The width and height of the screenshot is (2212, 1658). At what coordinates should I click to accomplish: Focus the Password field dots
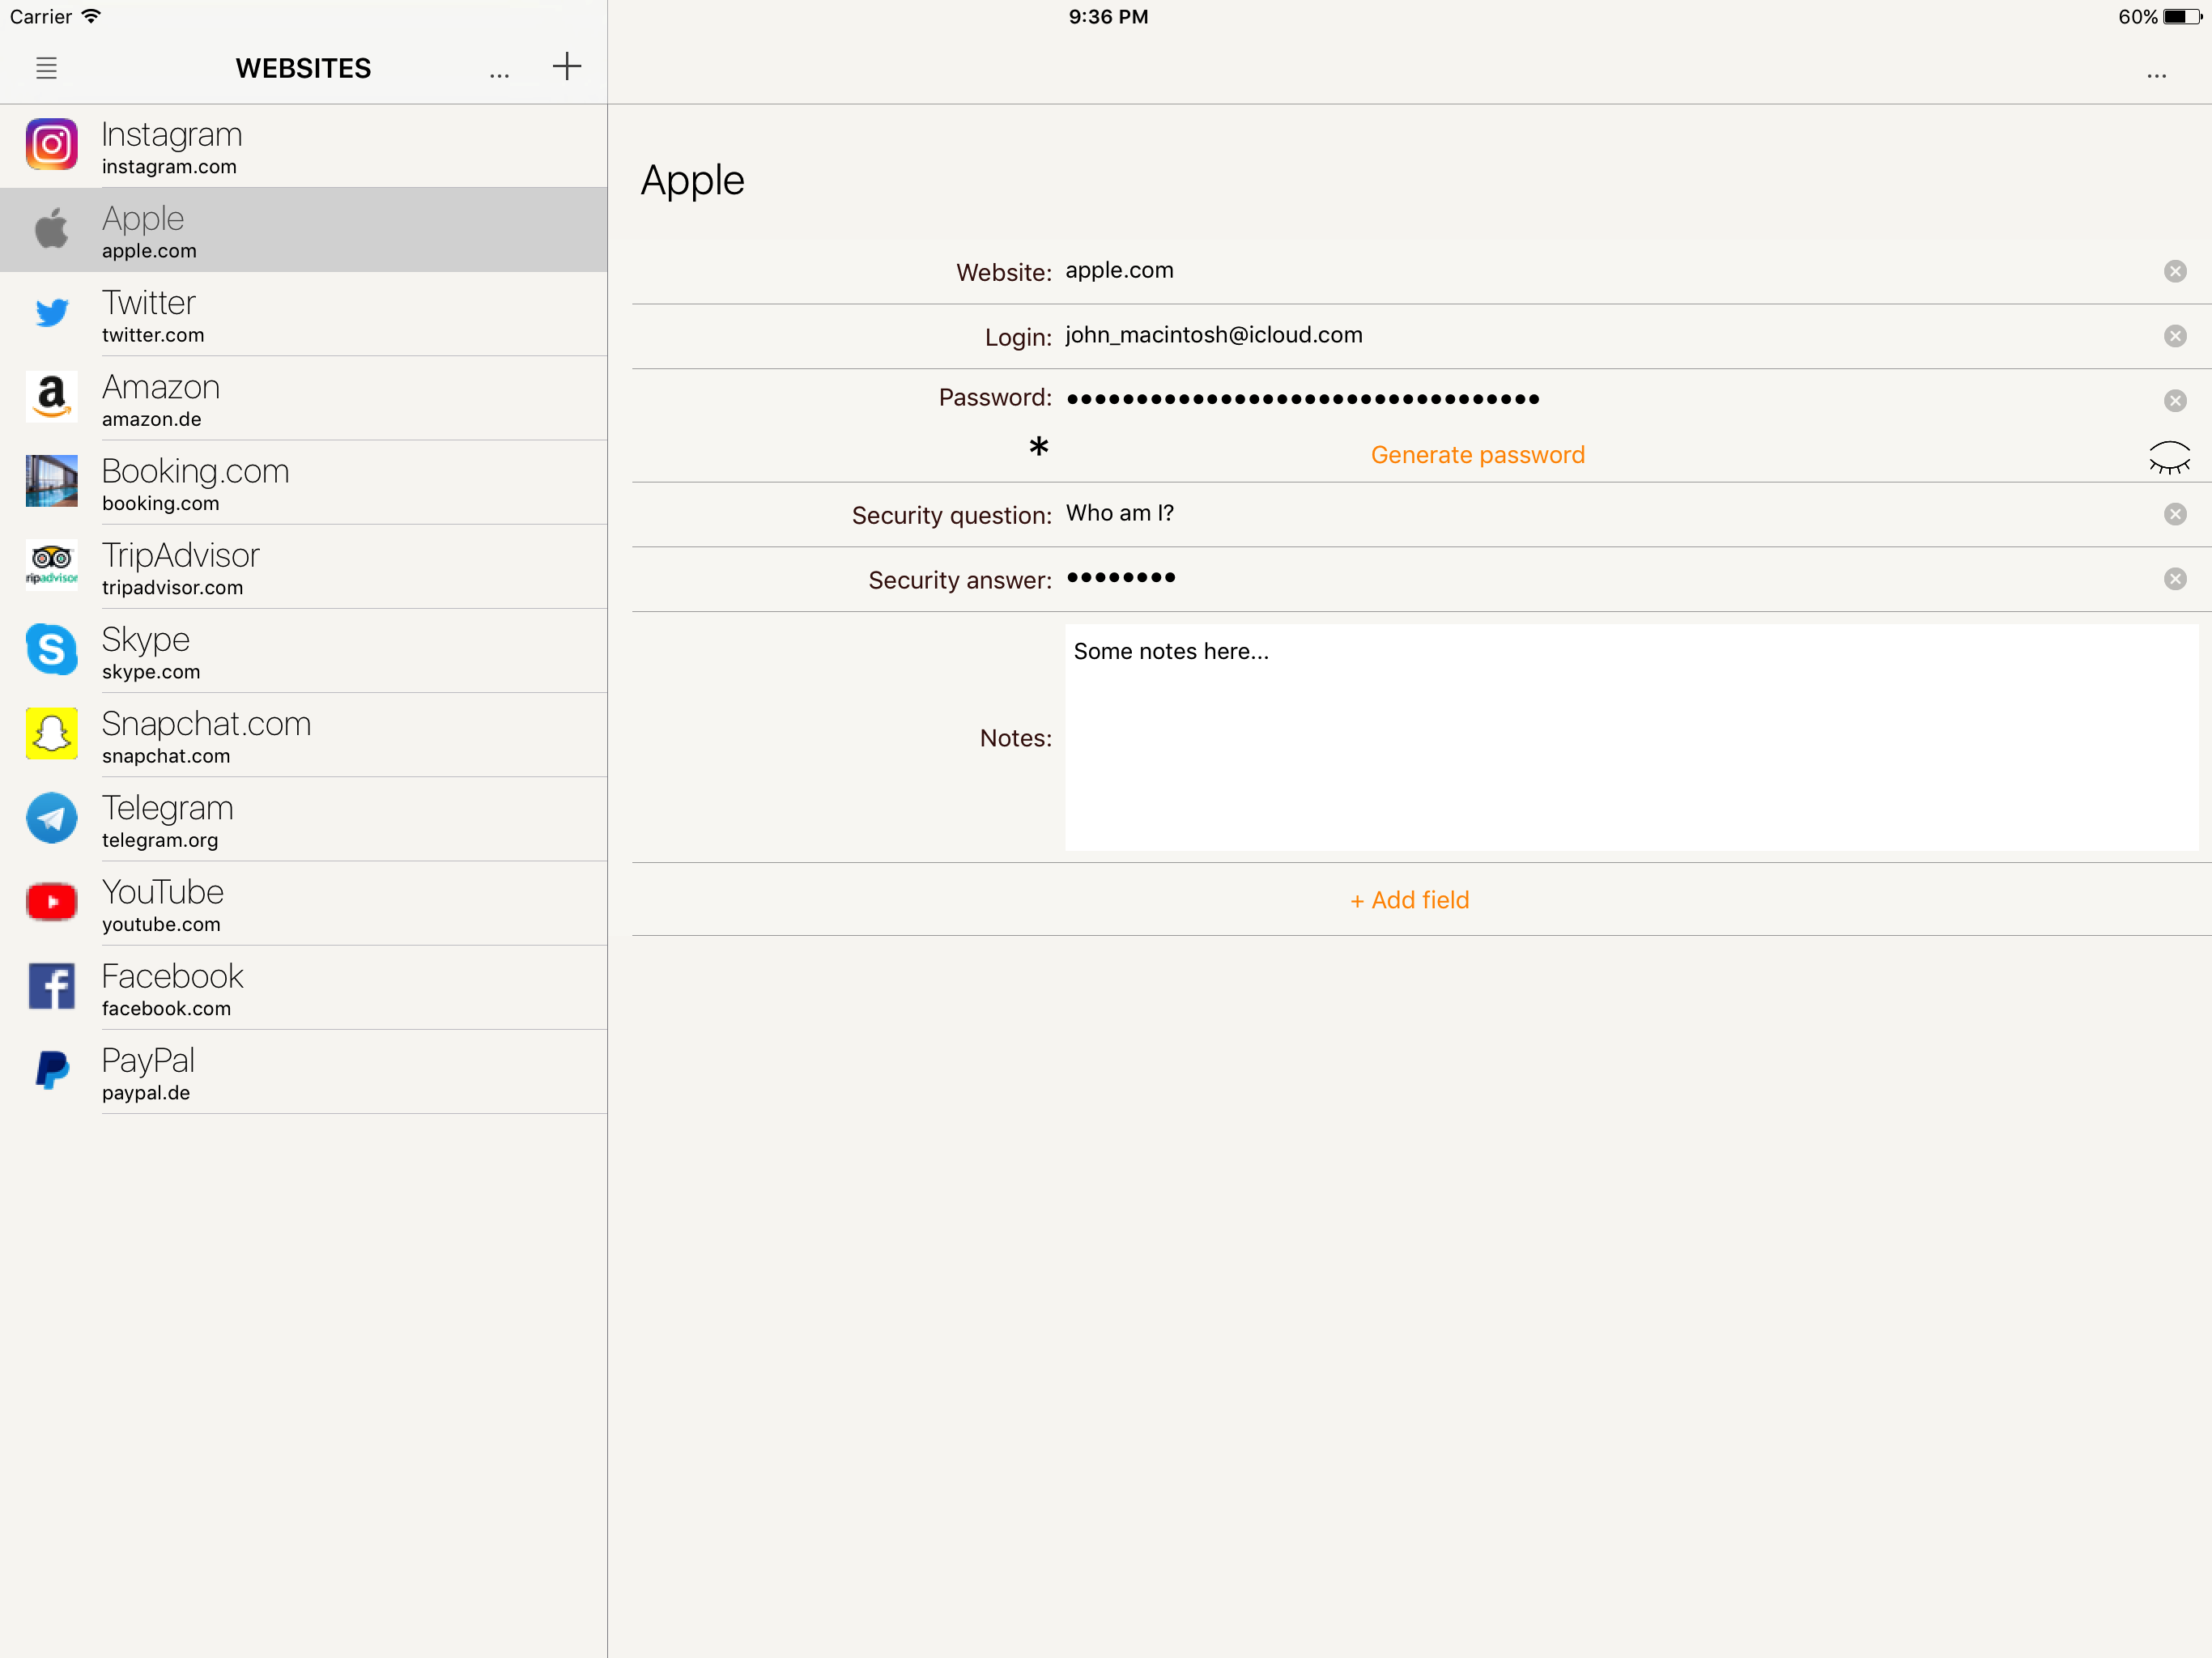click(x=1303, y=399)
